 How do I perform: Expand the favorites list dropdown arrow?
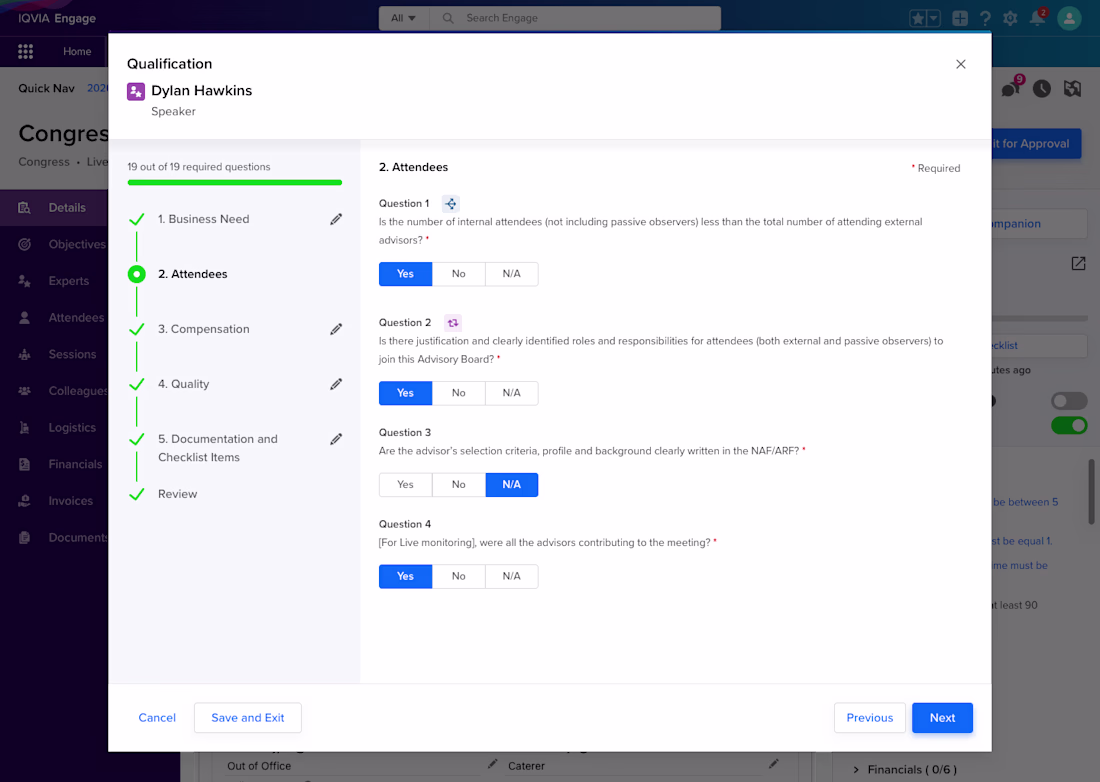934,18
